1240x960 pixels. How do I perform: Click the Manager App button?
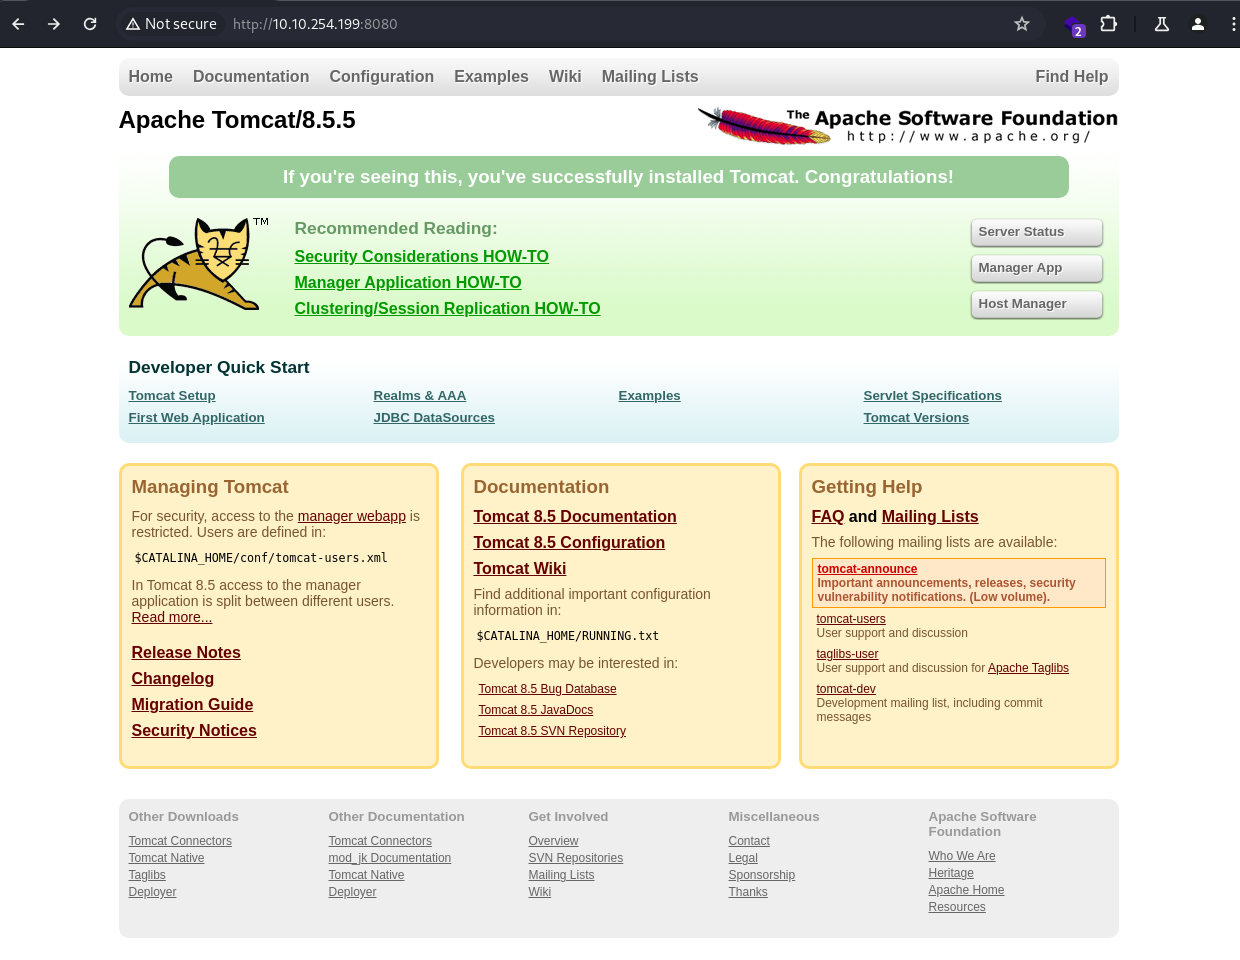1036,268
